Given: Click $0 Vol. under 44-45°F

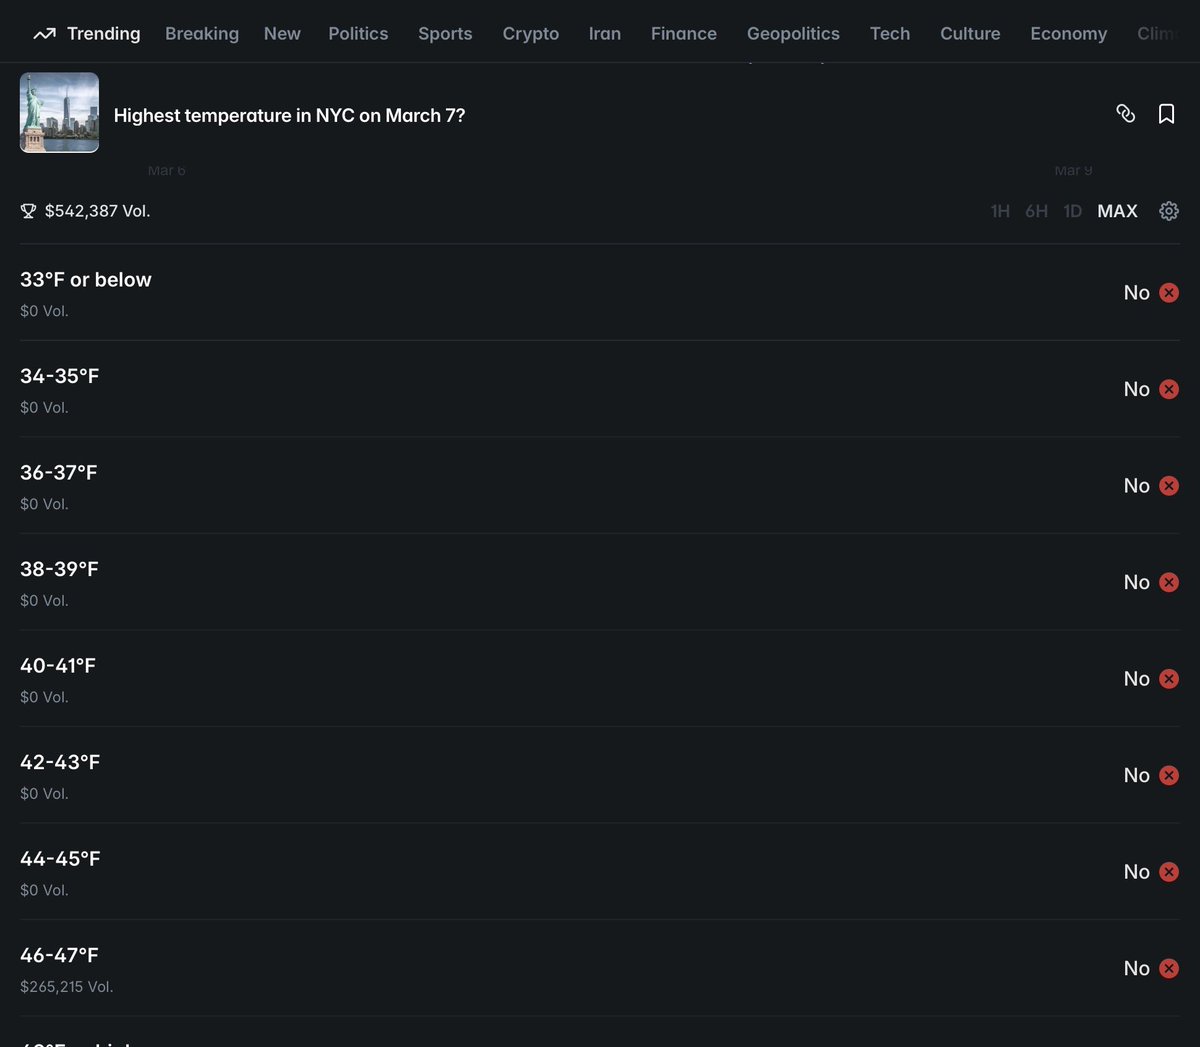Looking at the screenshot, I should tap(44, 890).
